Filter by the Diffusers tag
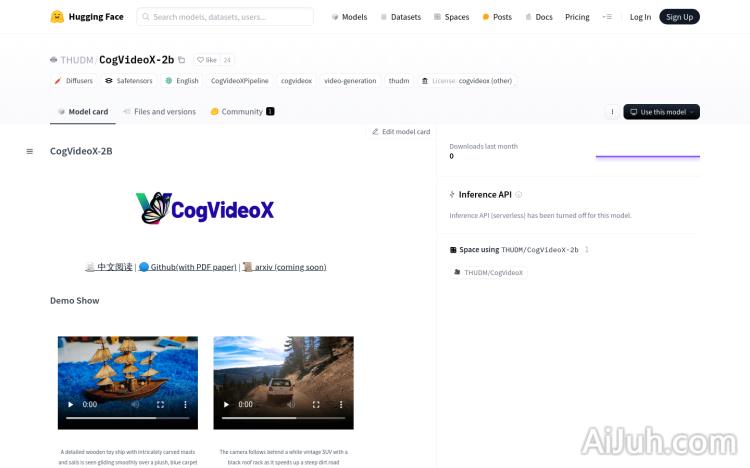The width and height of the screenshot is (750, 468). pyautogui.click(x=74, y=81)
